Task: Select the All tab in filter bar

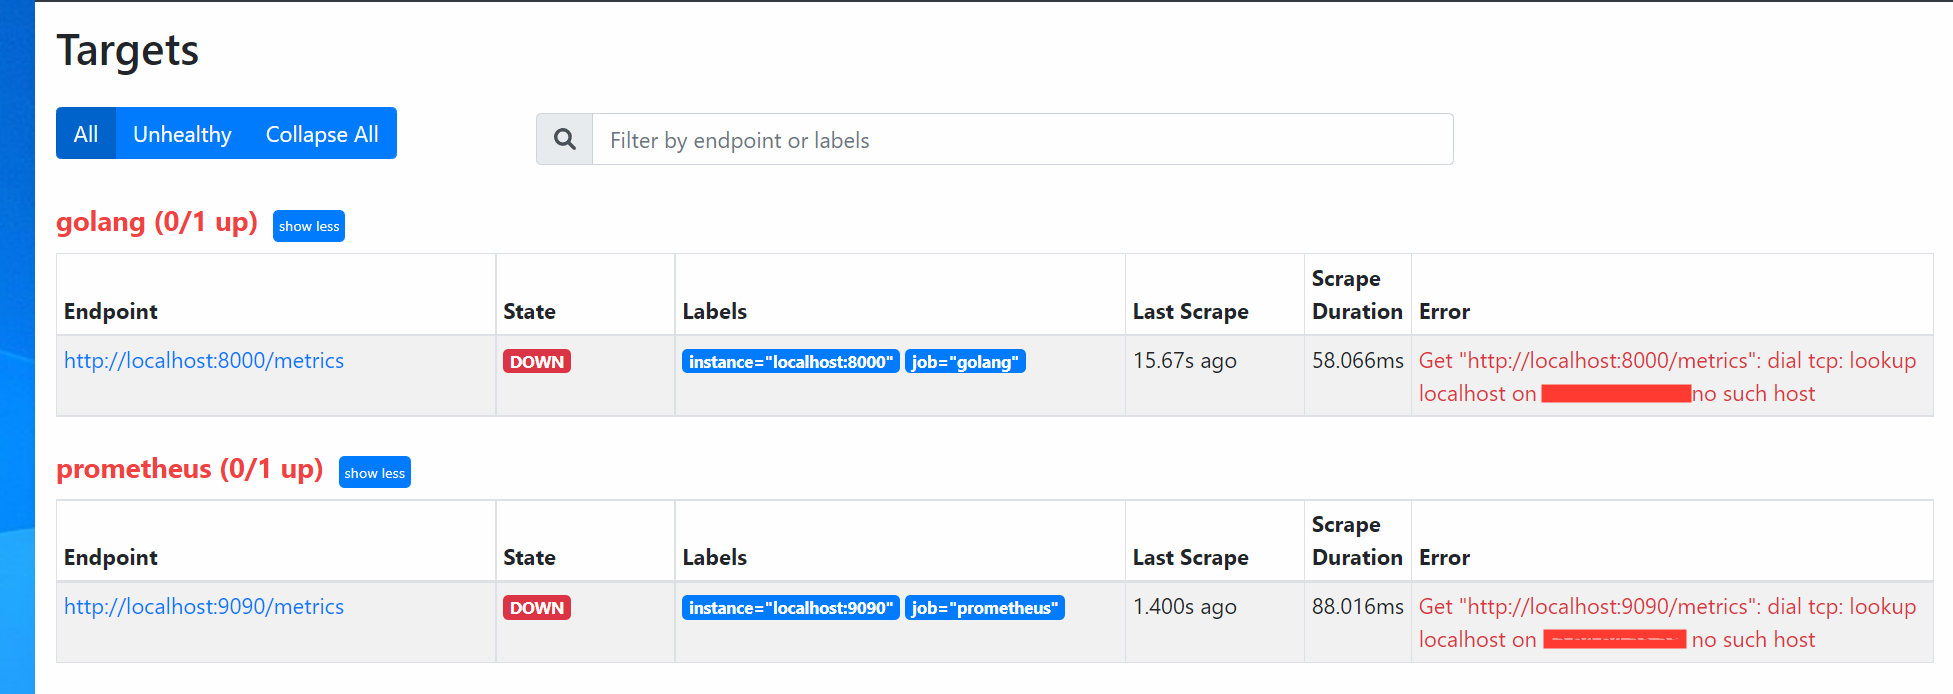Action: coord(86,133)
